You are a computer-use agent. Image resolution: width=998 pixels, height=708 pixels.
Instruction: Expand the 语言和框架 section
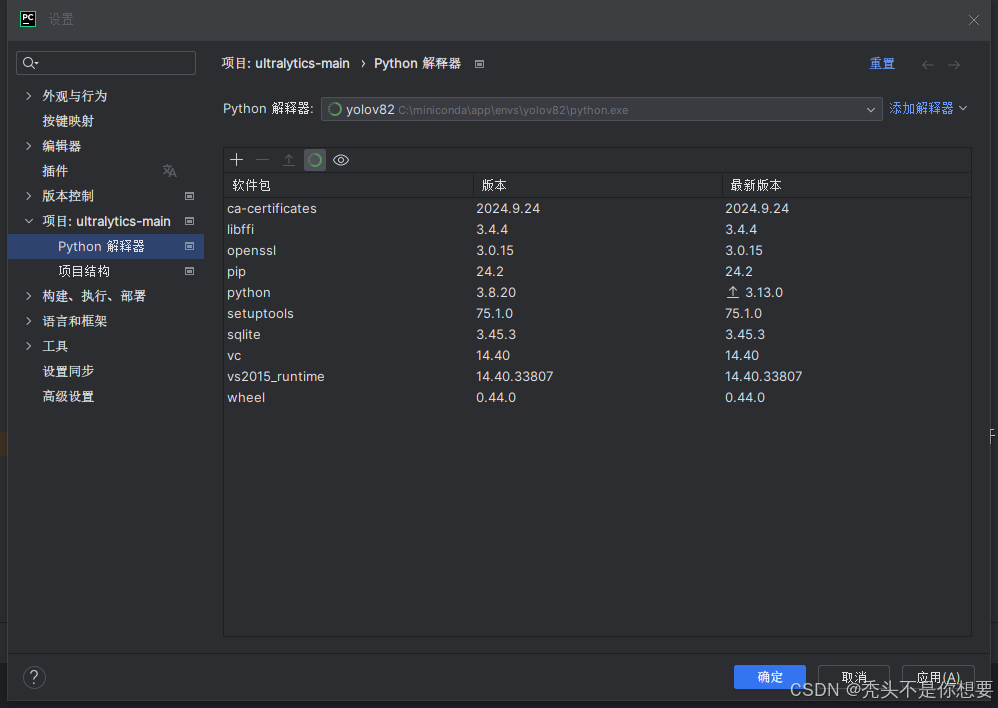tap(28, 321)
